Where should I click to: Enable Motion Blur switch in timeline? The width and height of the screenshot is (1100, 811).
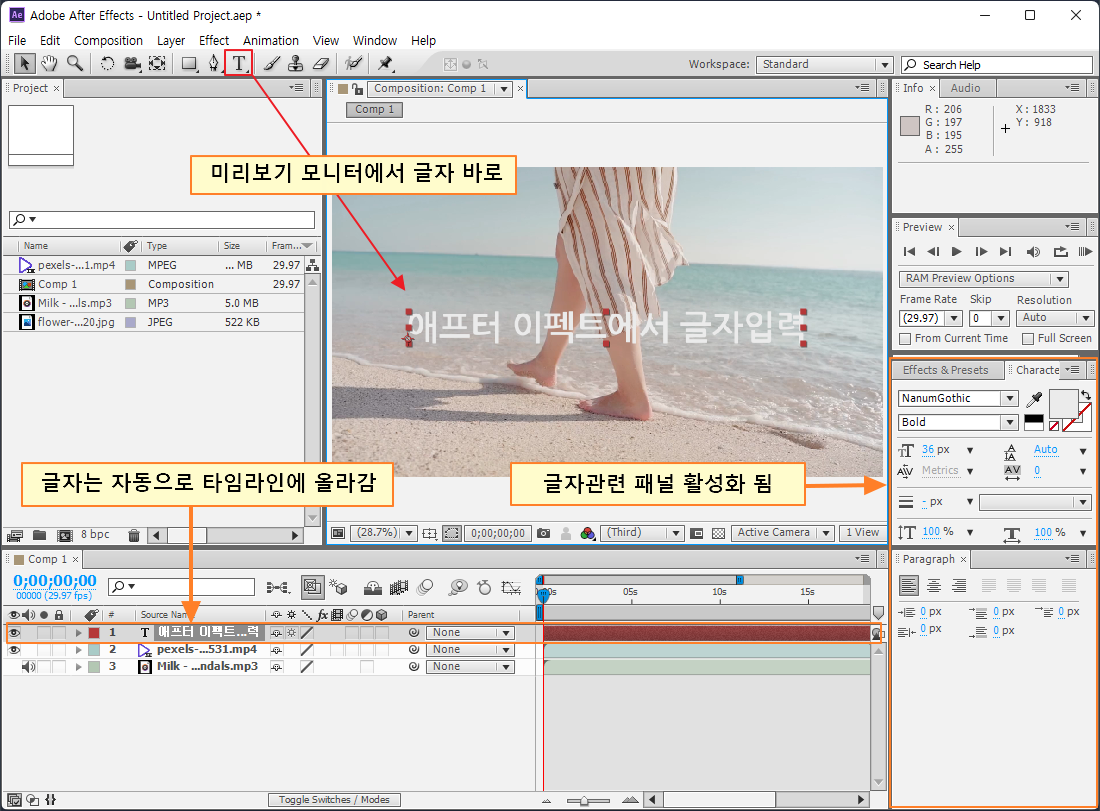click(x=425, y=587)
